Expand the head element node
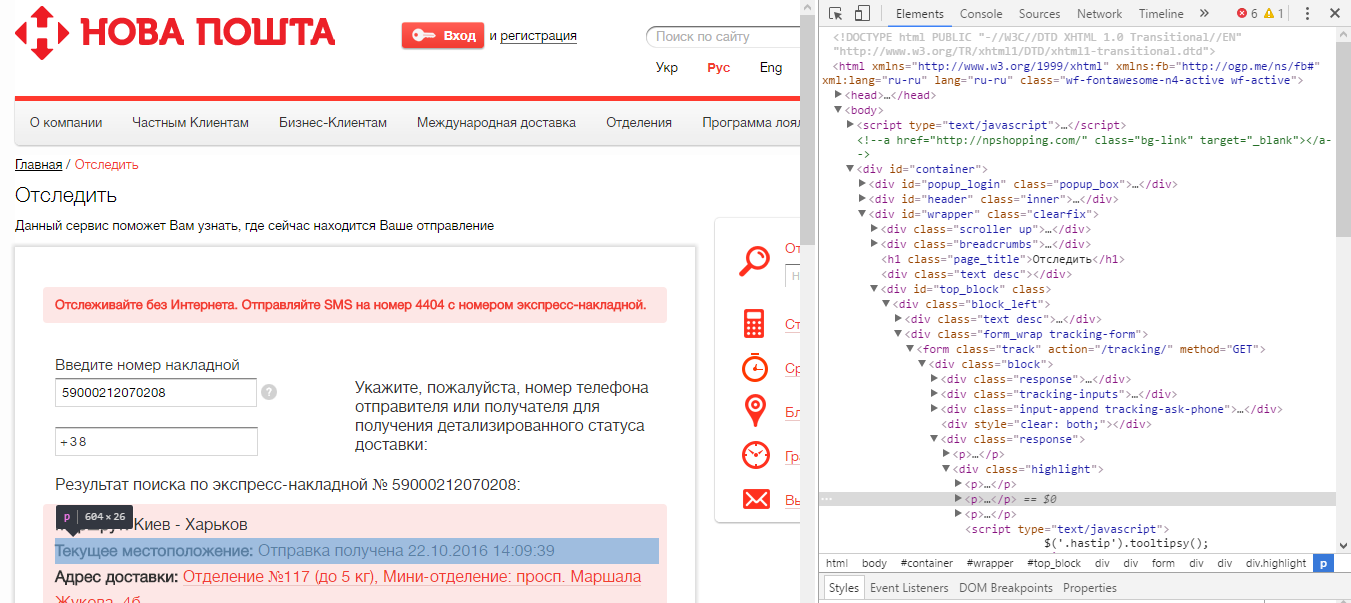The width and height of the screenshot is (1351, 603). coord(838,96)
